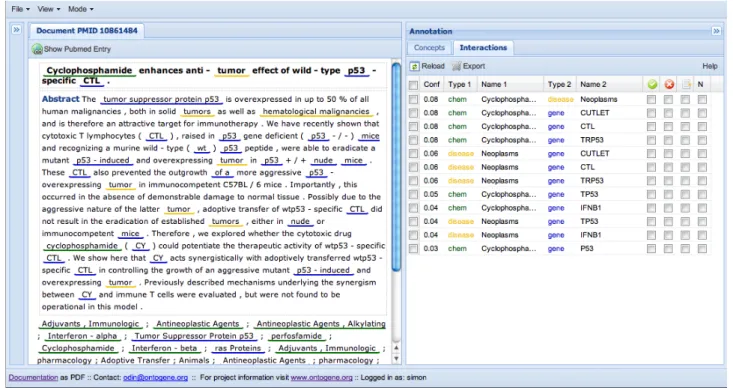Click the MeSH term Interferon - beta

pyautogui.click(x=164, y=348)
